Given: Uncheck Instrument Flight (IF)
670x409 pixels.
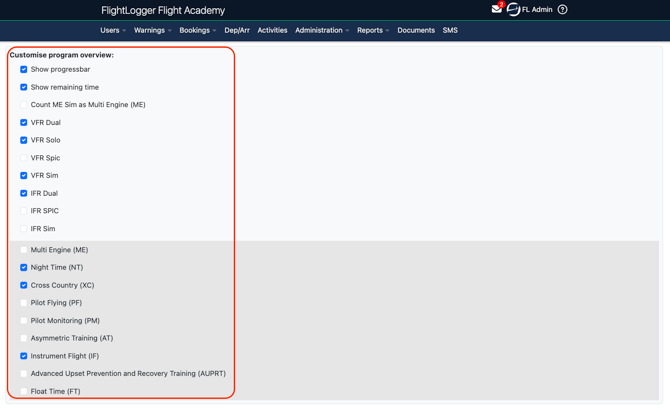Looking at the screenshot, I should (x=24, y=356).
